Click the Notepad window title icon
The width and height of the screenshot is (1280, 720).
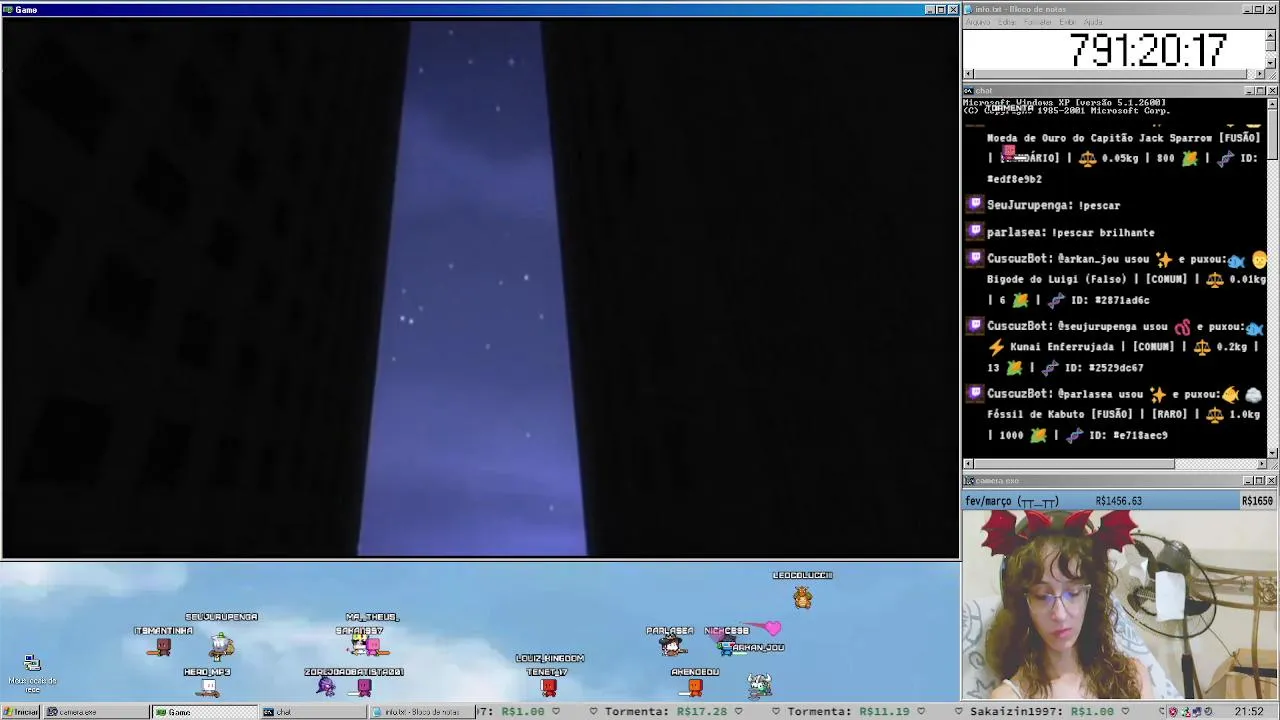coord(969,9)
